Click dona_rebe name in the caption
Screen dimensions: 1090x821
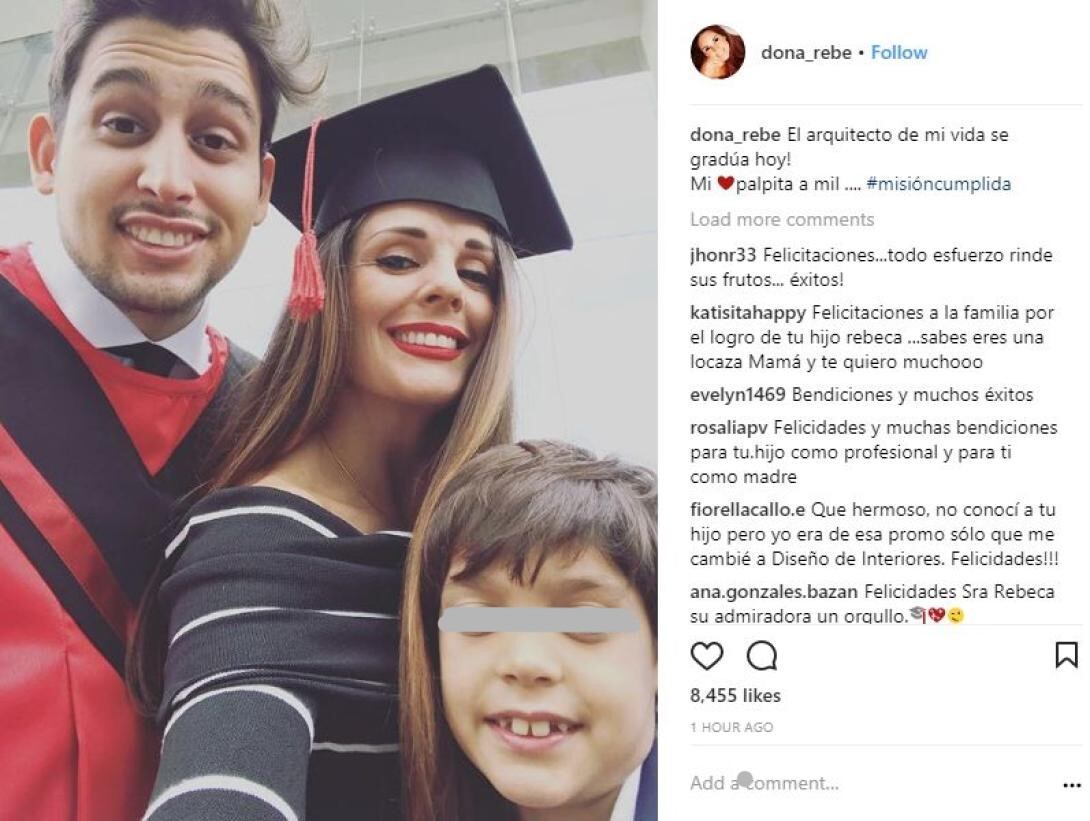735,135
